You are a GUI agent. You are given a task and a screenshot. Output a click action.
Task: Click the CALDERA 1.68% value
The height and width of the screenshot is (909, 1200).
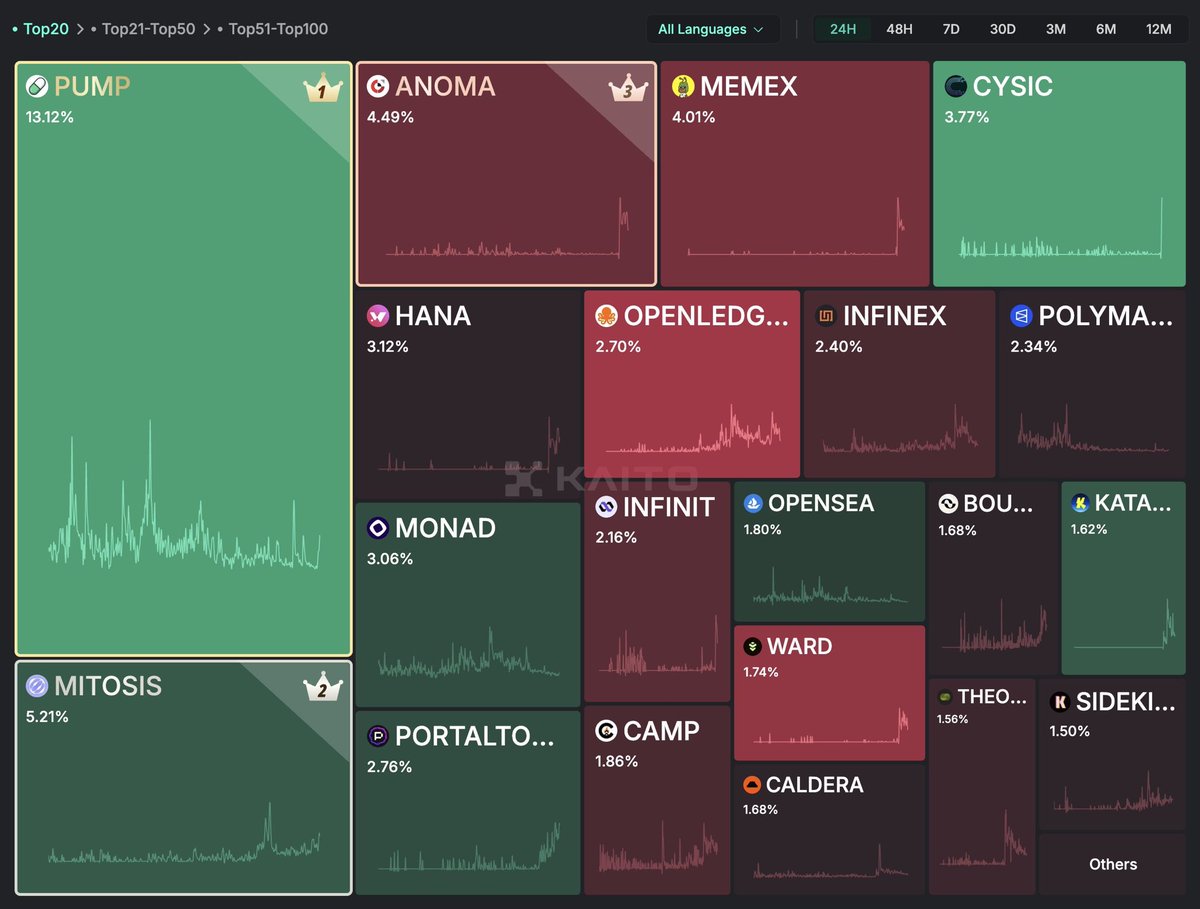tap(760, 810)
